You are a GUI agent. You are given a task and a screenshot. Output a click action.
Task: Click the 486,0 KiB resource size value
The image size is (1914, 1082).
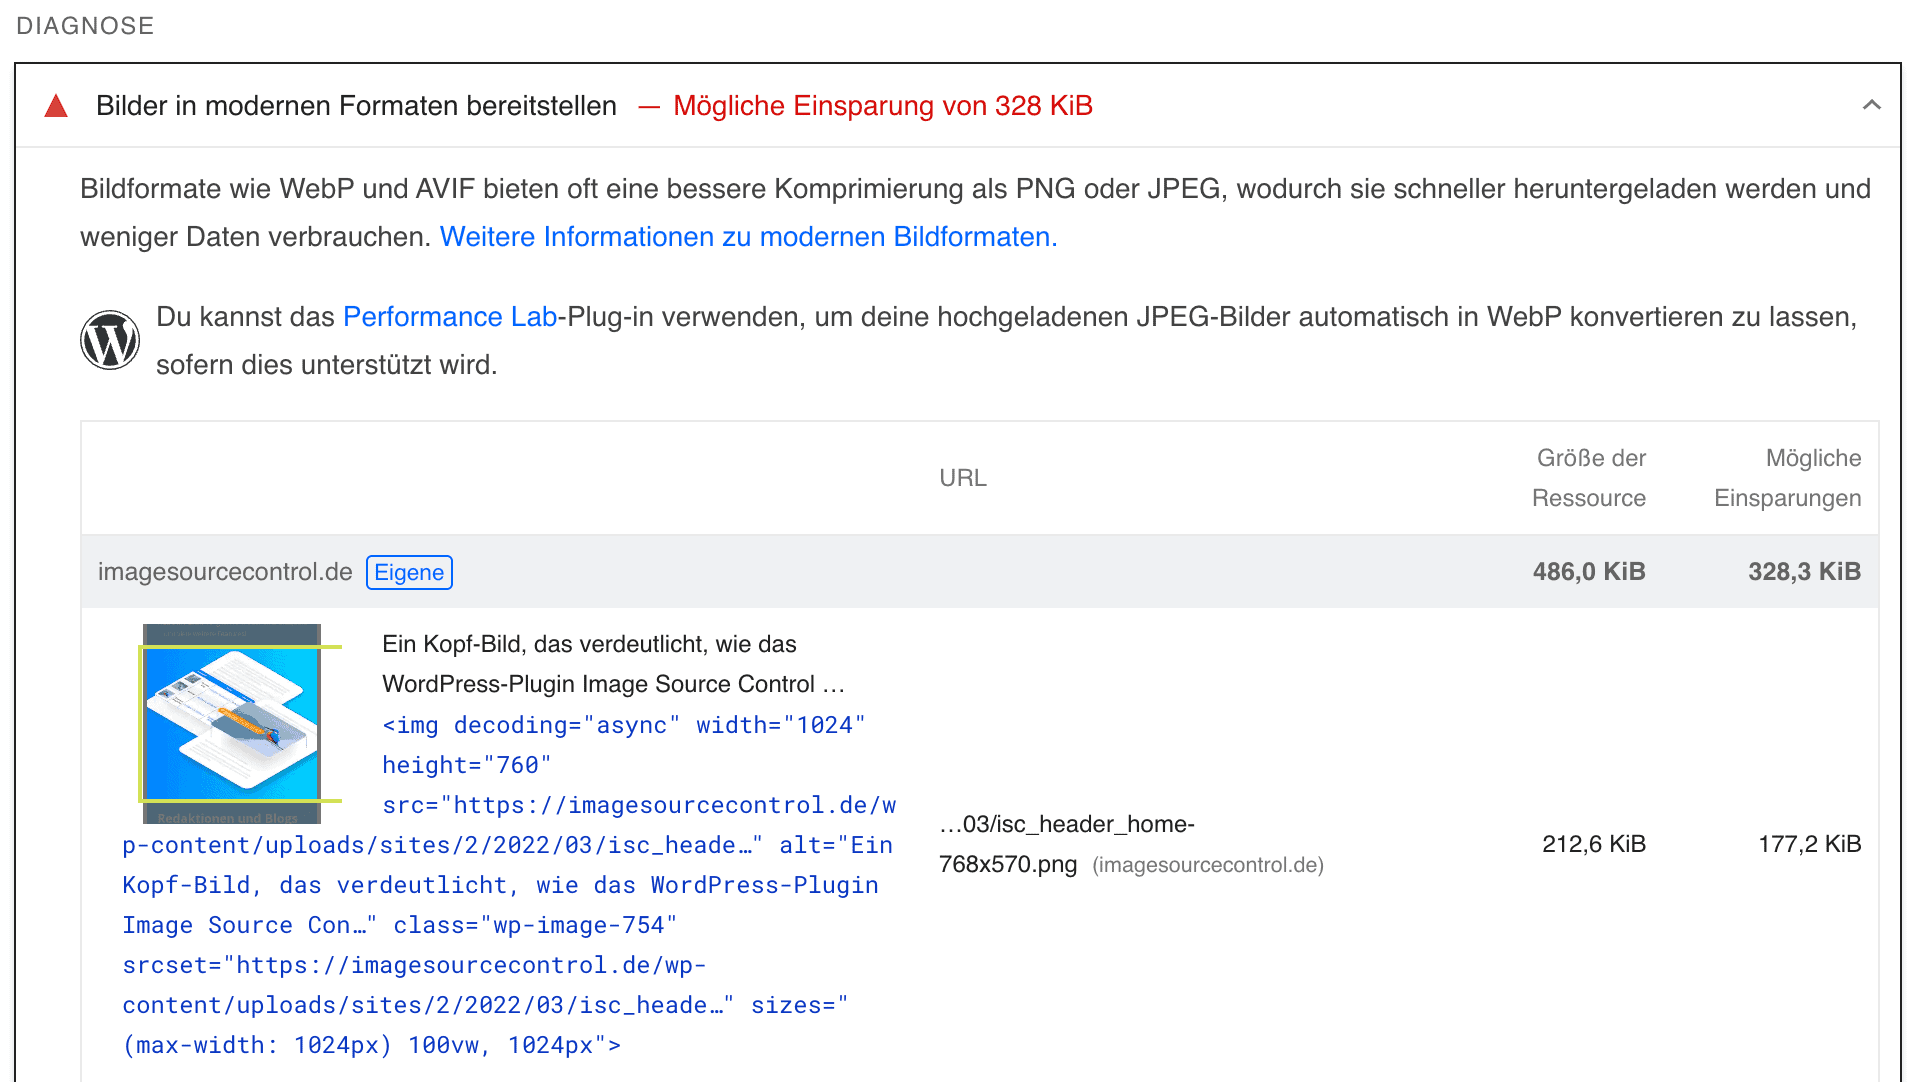1588,571
